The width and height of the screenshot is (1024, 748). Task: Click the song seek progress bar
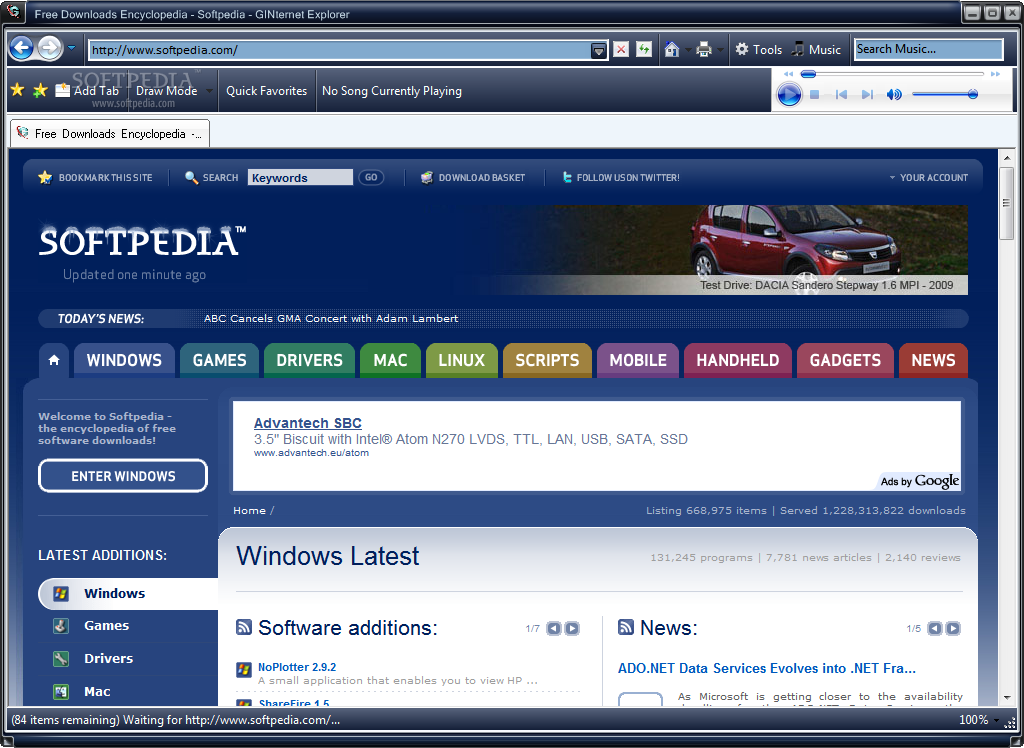[x=892, y=74]
